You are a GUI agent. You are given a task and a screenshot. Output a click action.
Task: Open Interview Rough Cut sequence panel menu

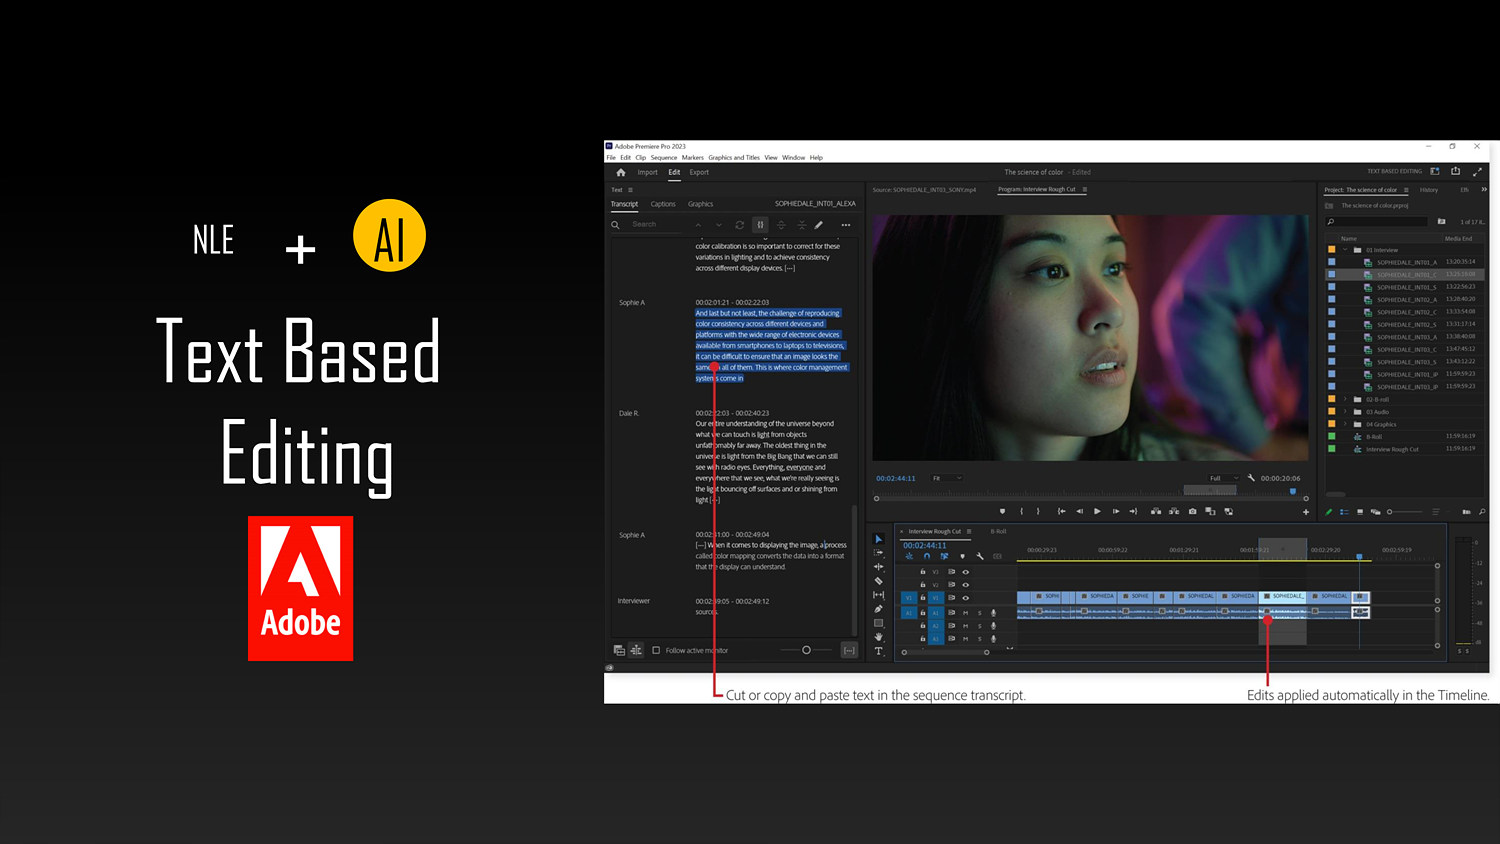(x=969, y=531)
